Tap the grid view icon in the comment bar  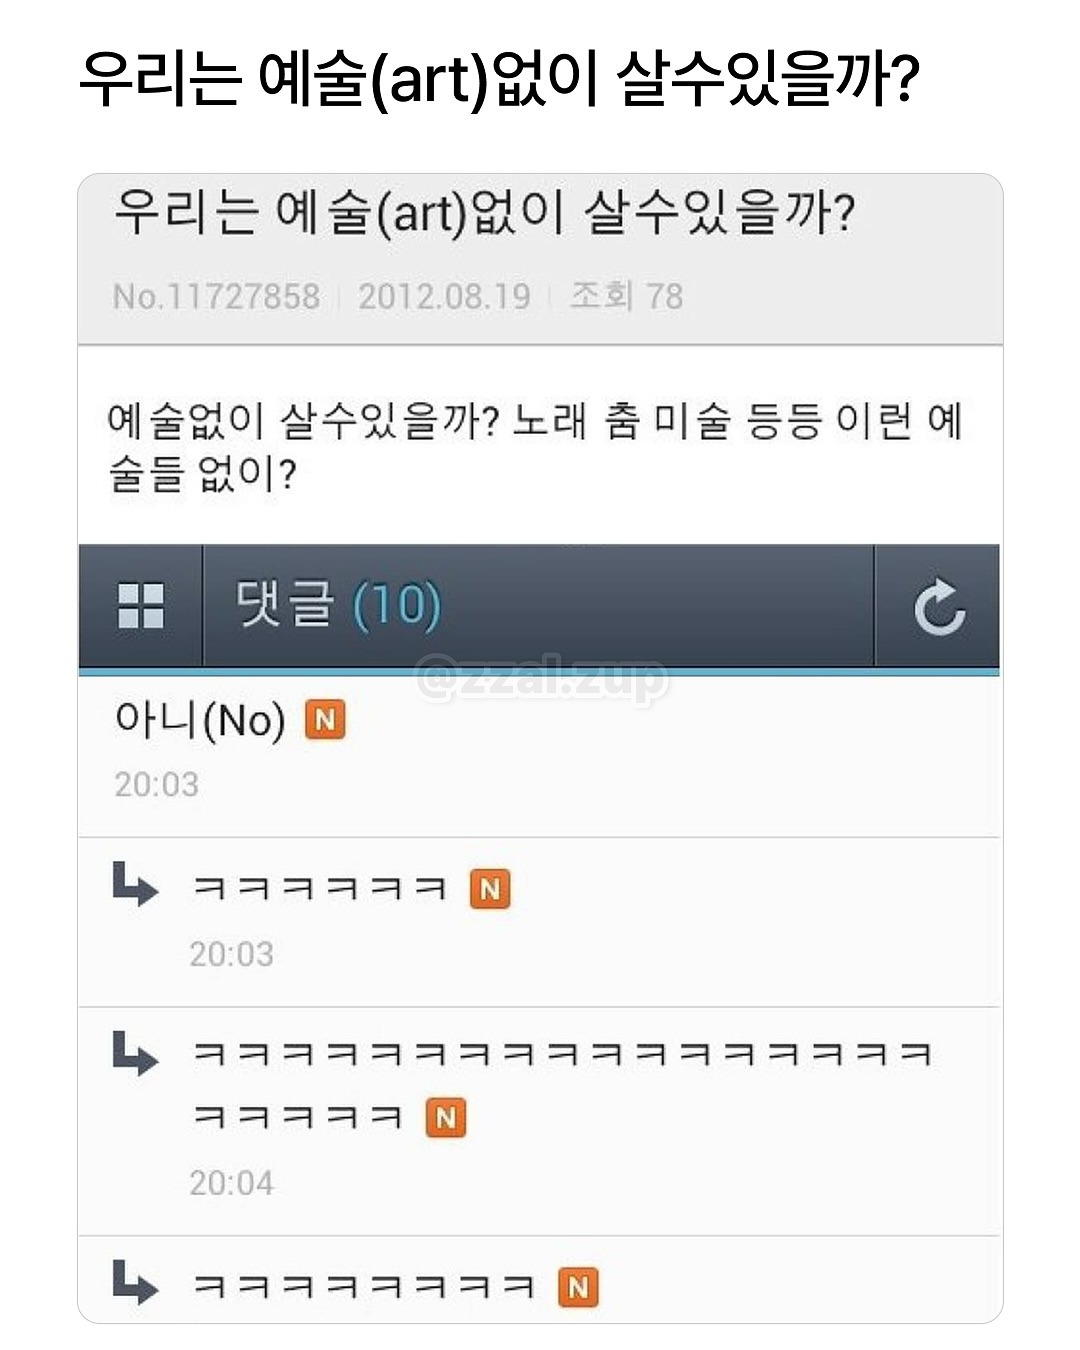coord(143,606)
